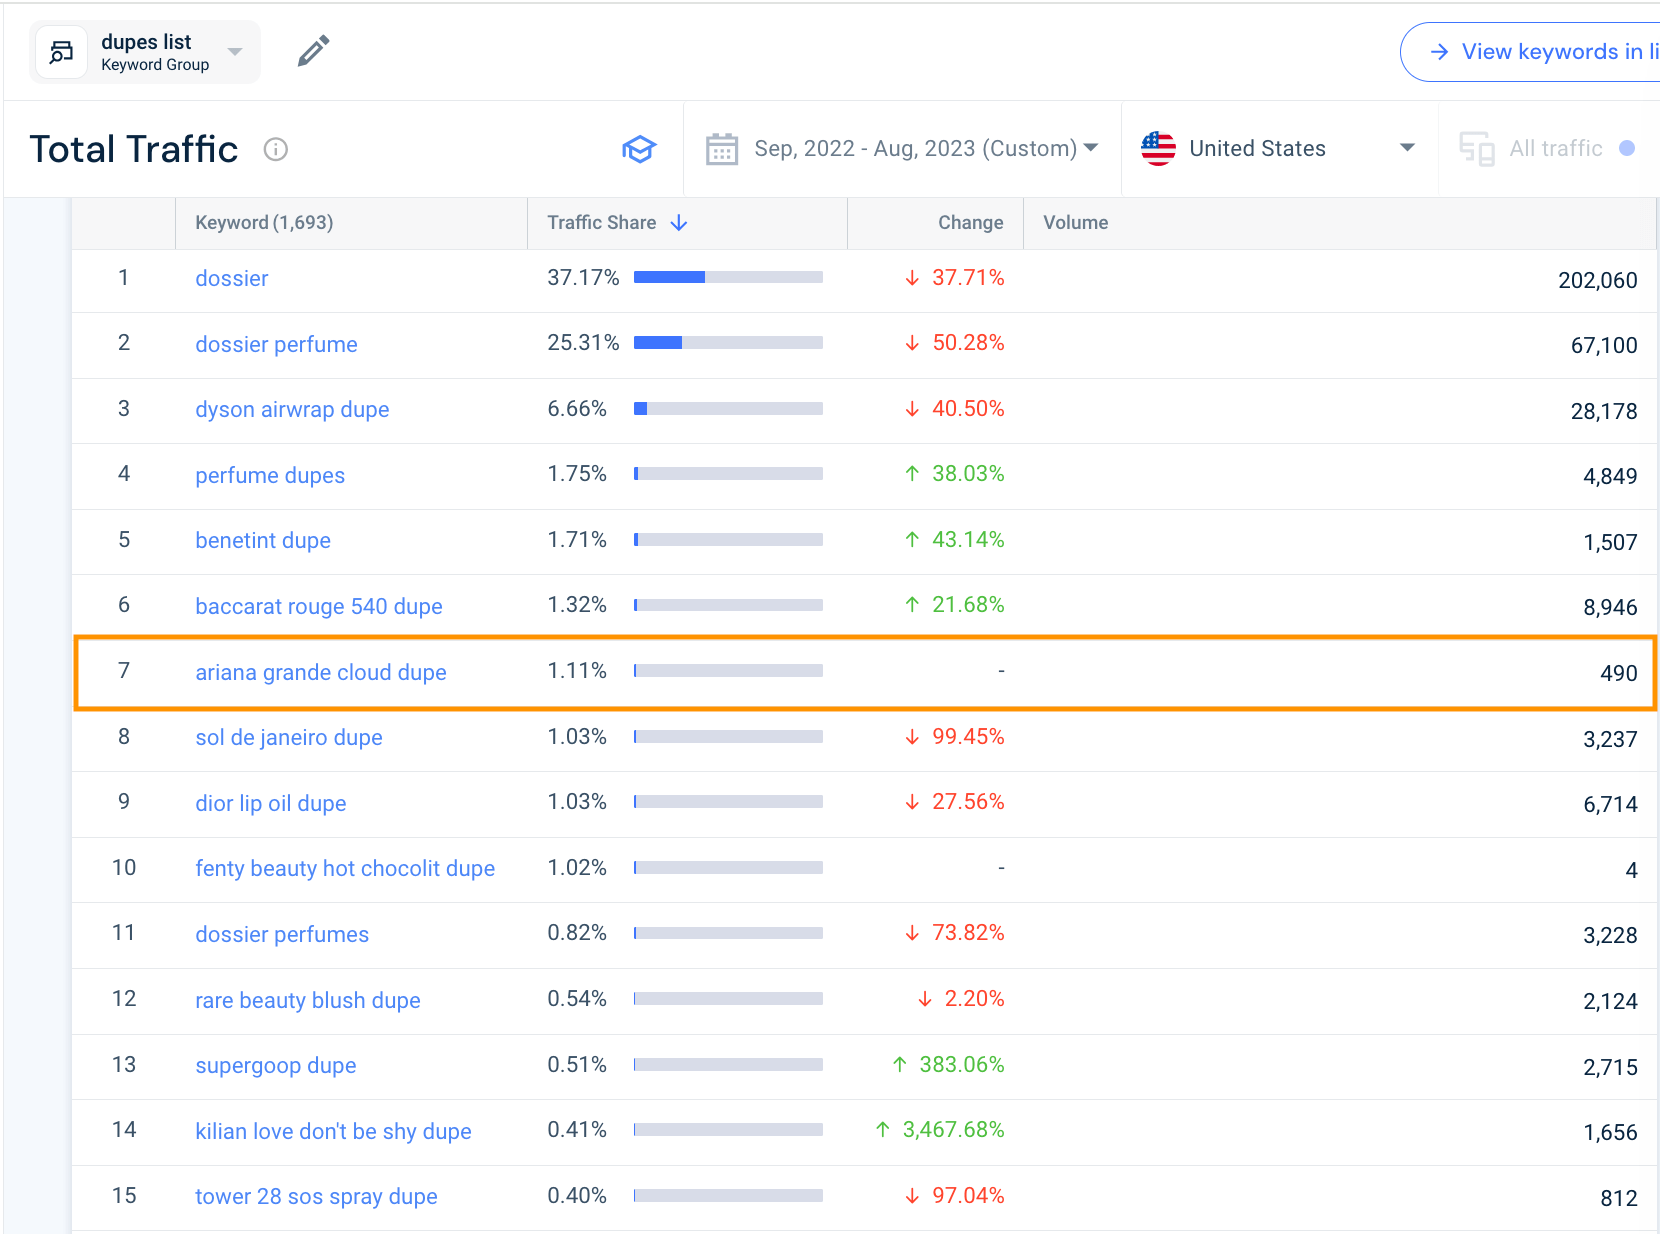Viewport: 1660px width, 1234px height.
Task: Click the keyword group icon
Action: click(62, 52)
